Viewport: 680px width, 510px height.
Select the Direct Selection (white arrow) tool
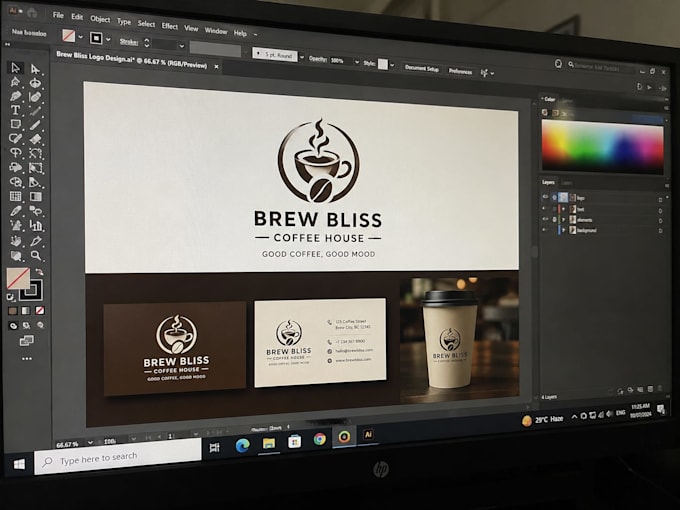[x=35, y=69]
